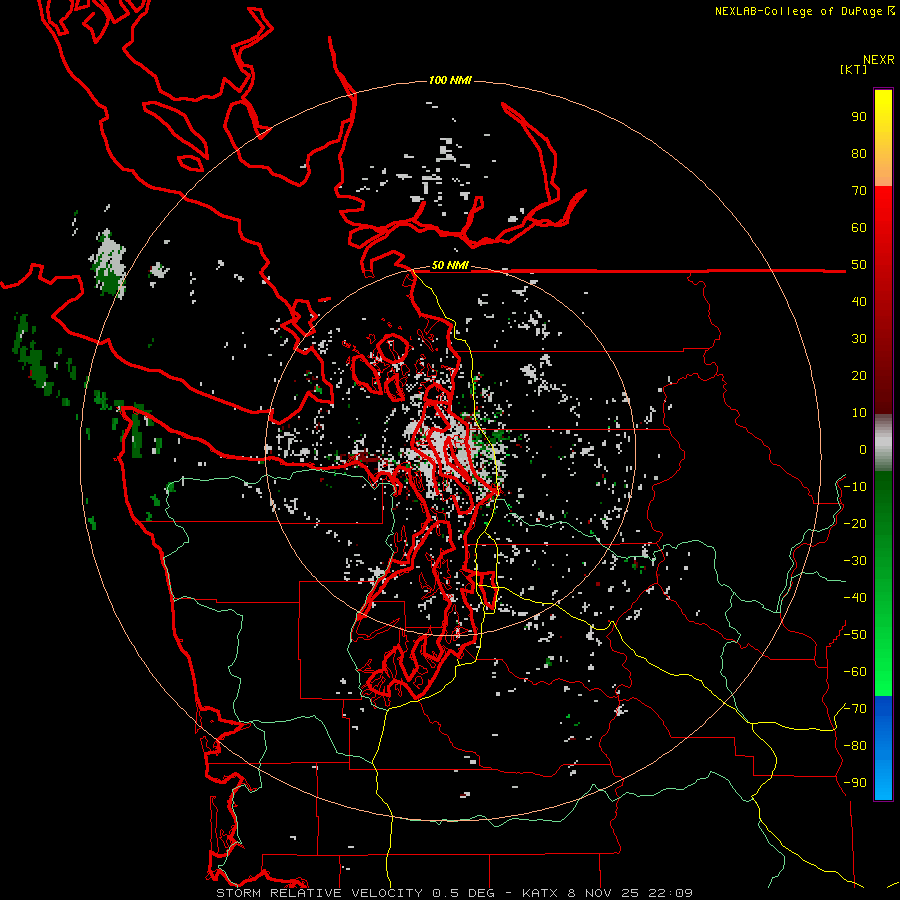Click the STORM RELATIVE VELOCITY product caption
Image resolution: width=900 pixels, height=900 pixels.
pos(320,893)
